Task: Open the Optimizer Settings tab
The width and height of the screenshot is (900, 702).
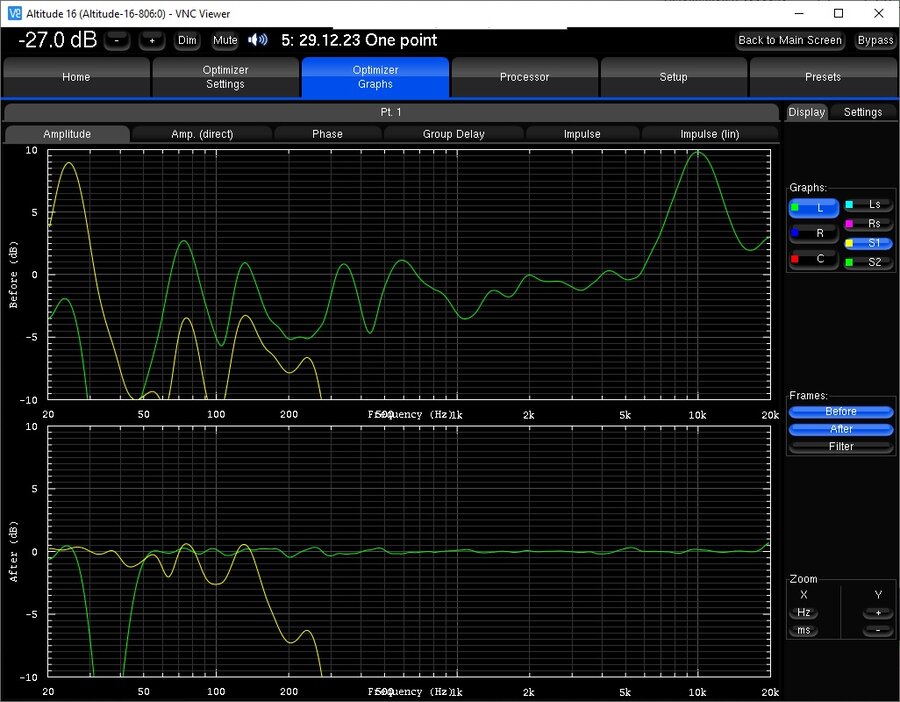Action: tap(226, 77)
